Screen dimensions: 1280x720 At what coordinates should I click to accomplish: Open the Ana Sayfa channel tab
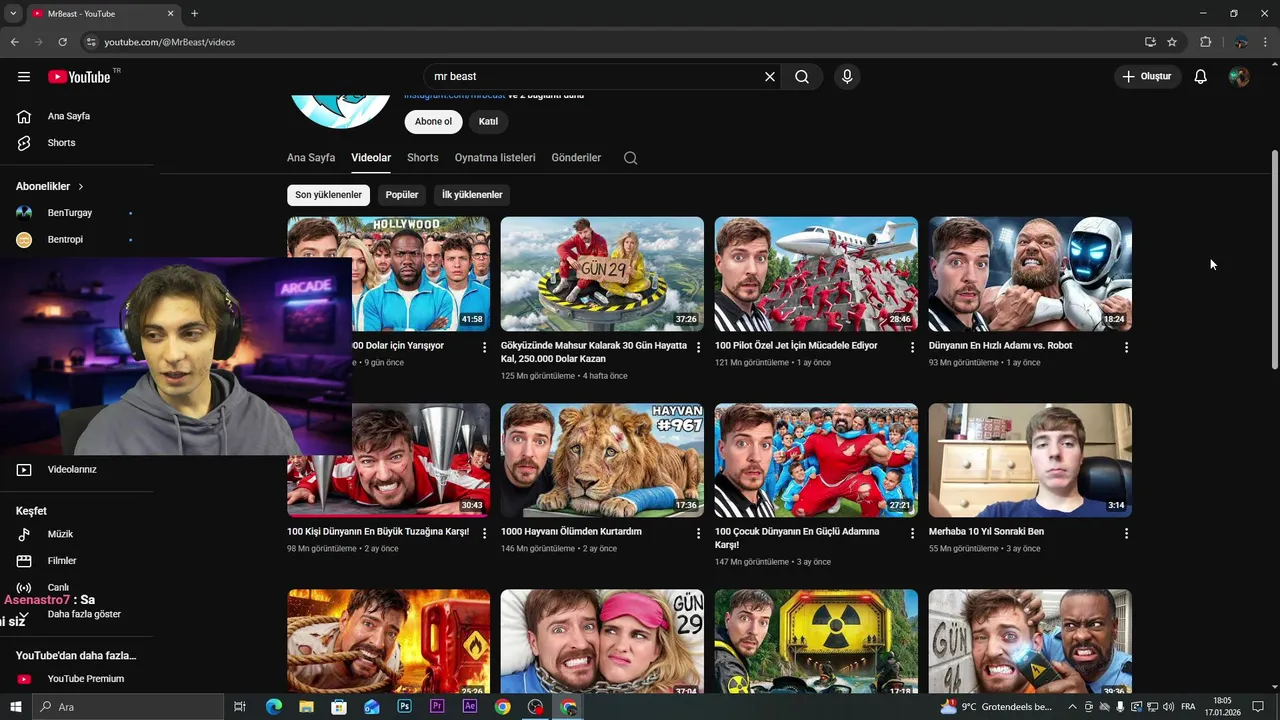[311, 158]
